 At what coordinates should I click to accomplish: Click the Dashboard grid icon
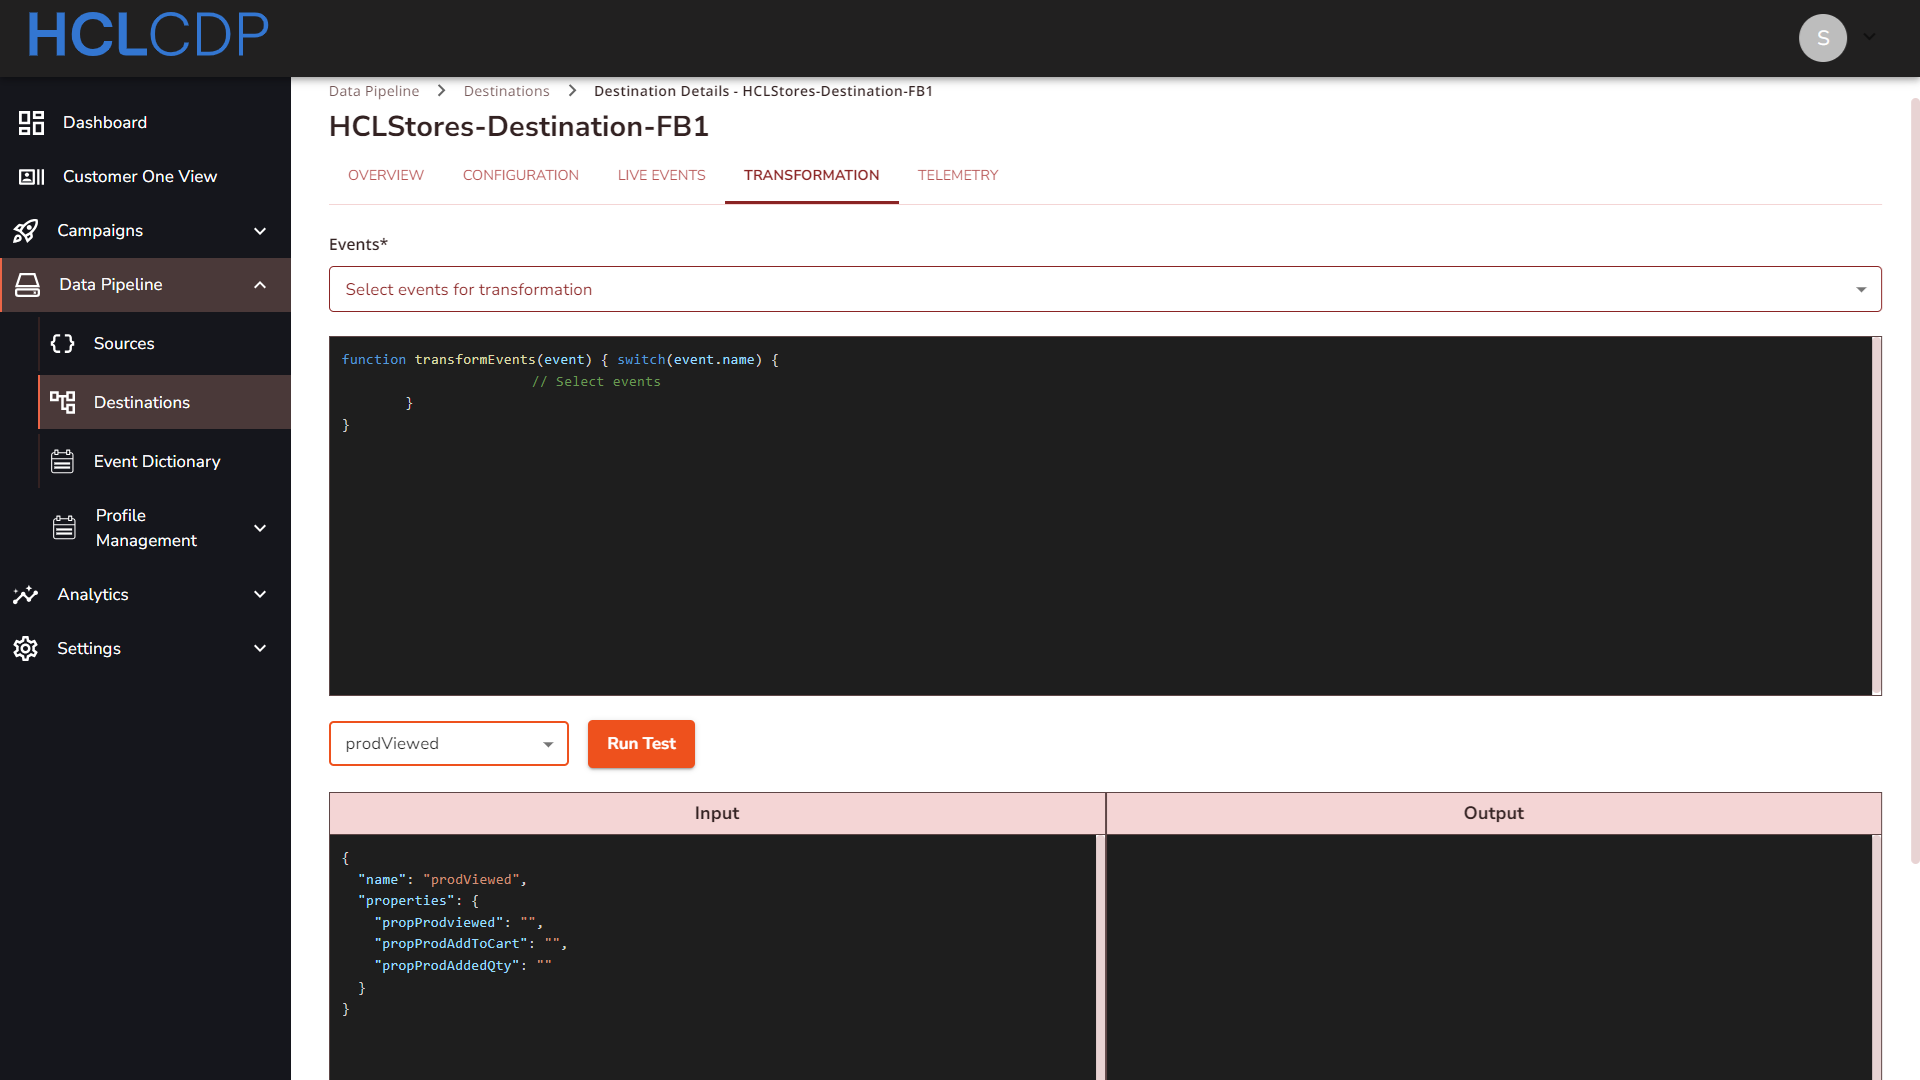tap(31, 123)
